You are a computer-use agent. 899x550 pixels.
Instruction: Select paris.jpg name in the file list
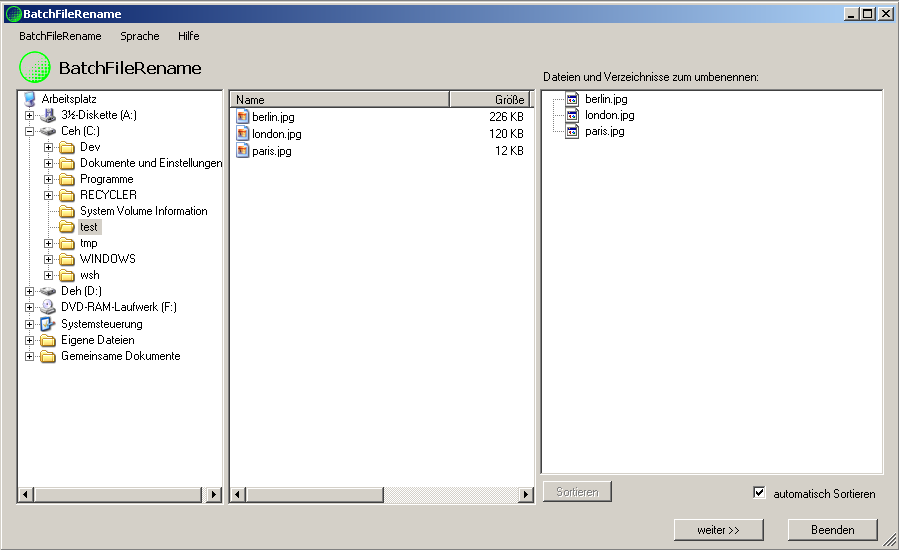pos(272,151)
